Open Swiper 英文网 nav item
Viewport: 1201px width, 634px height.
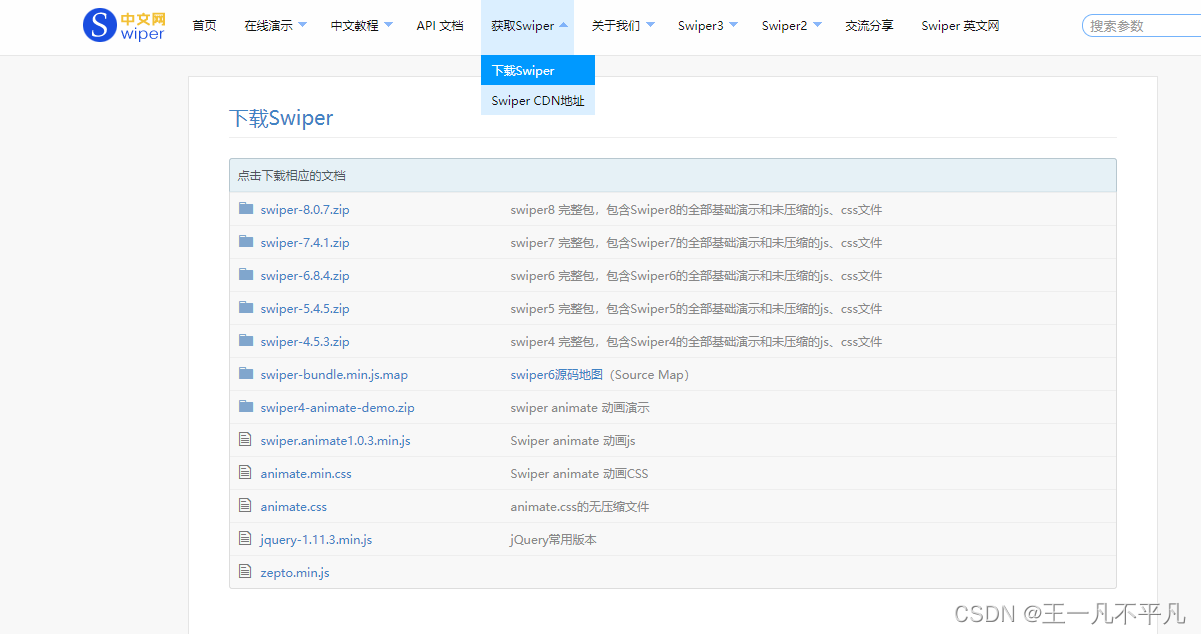click(960, 26)
